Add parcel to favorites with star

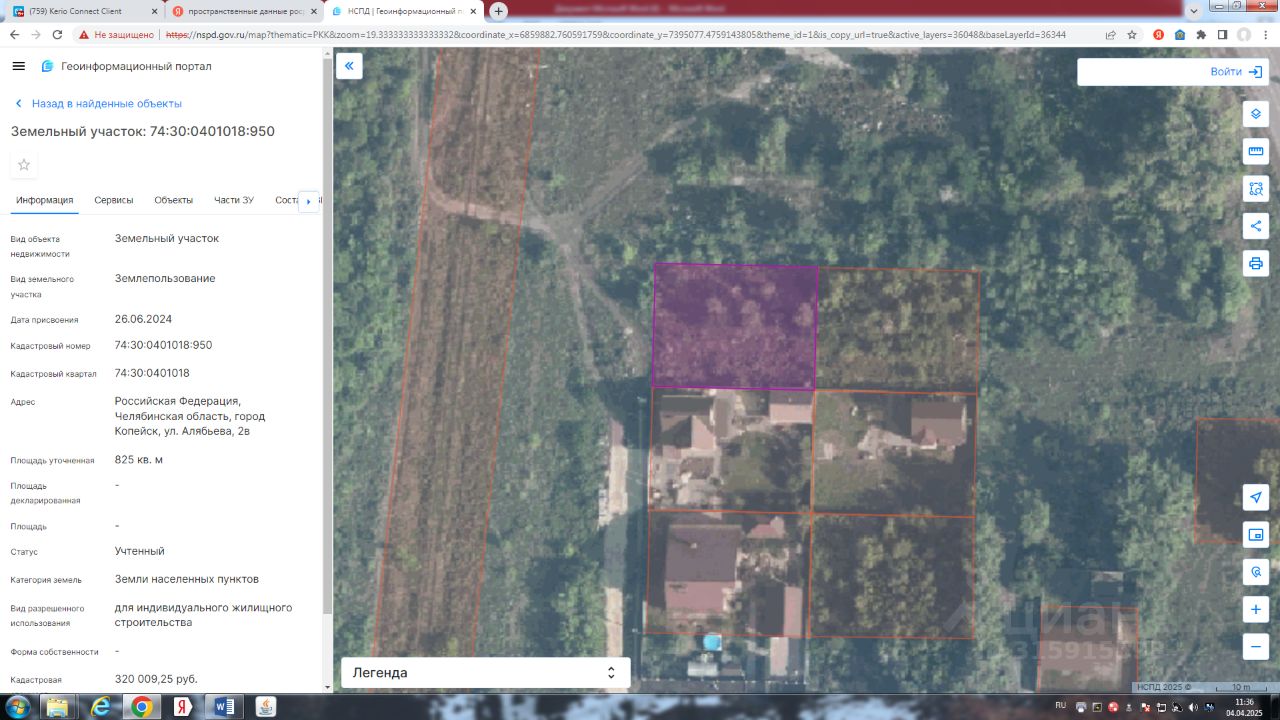pos(24,165)
